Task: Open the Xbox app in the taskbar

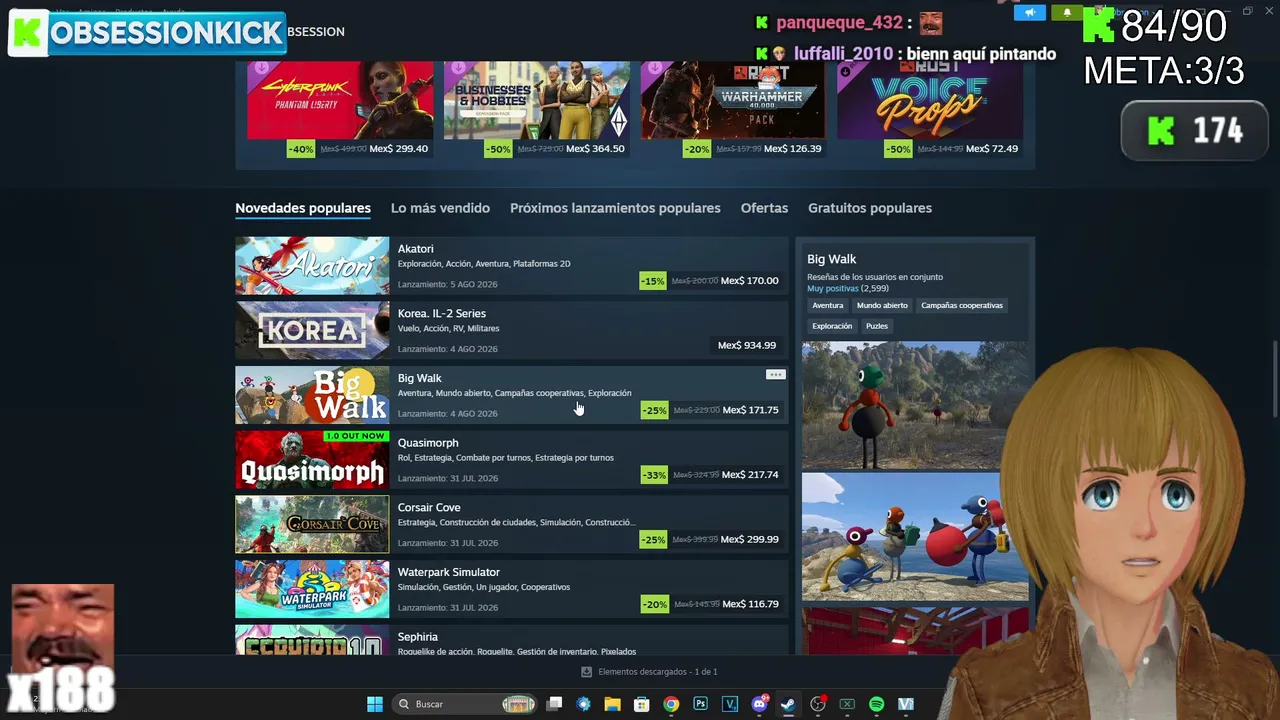Action: [x=847, y=704]
